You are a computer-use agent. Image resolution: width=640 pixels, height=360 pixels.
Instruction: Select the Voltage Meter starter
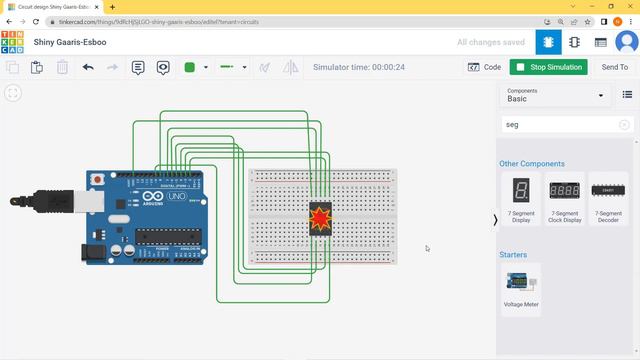(521, 290)
